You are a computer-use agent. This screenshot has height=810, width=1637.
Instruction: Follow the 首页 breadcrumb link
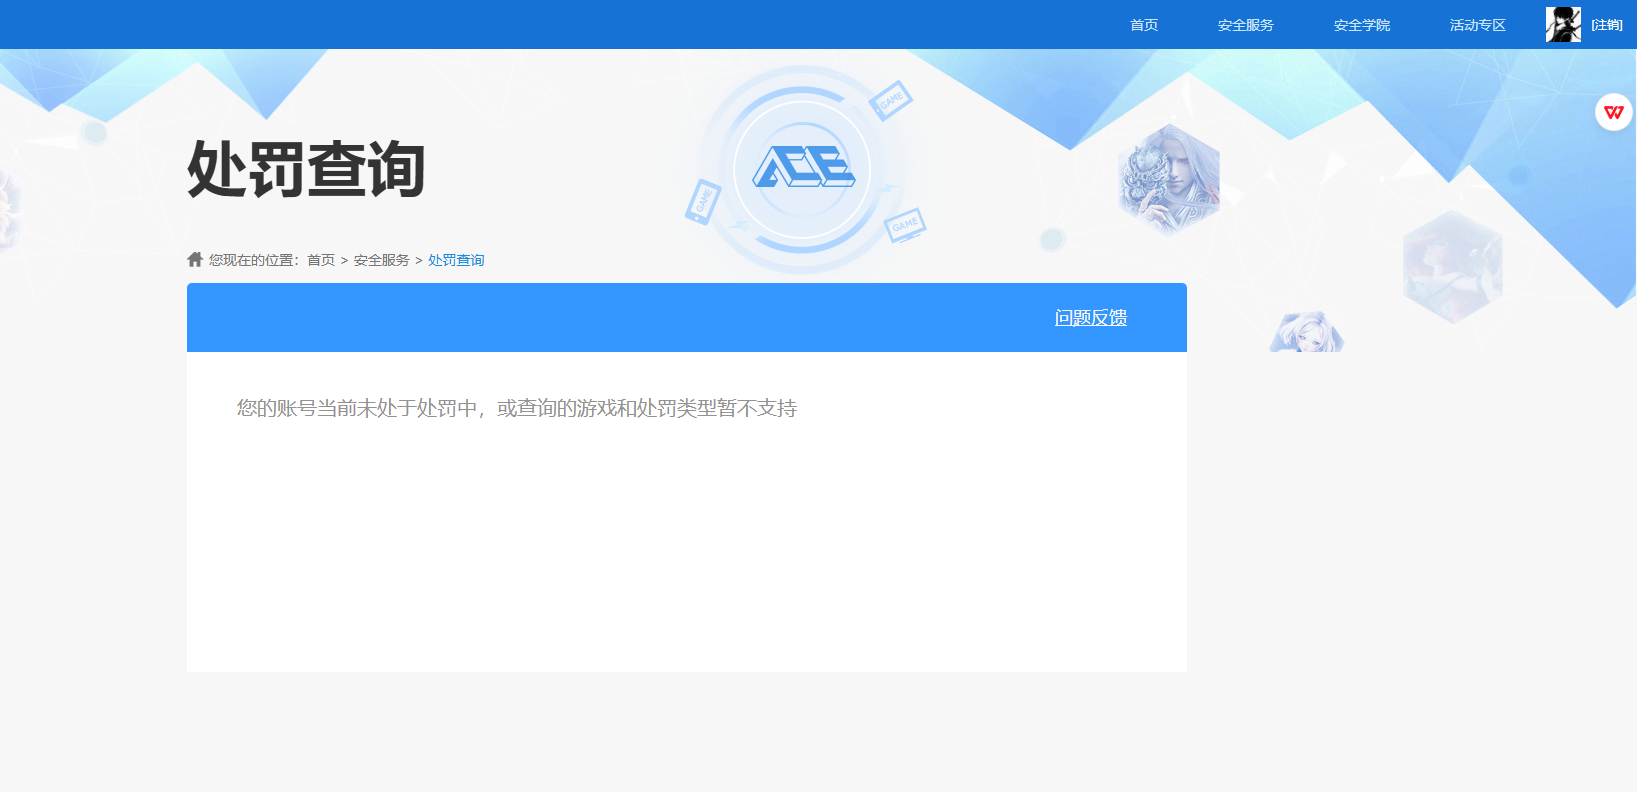(321, 260)
